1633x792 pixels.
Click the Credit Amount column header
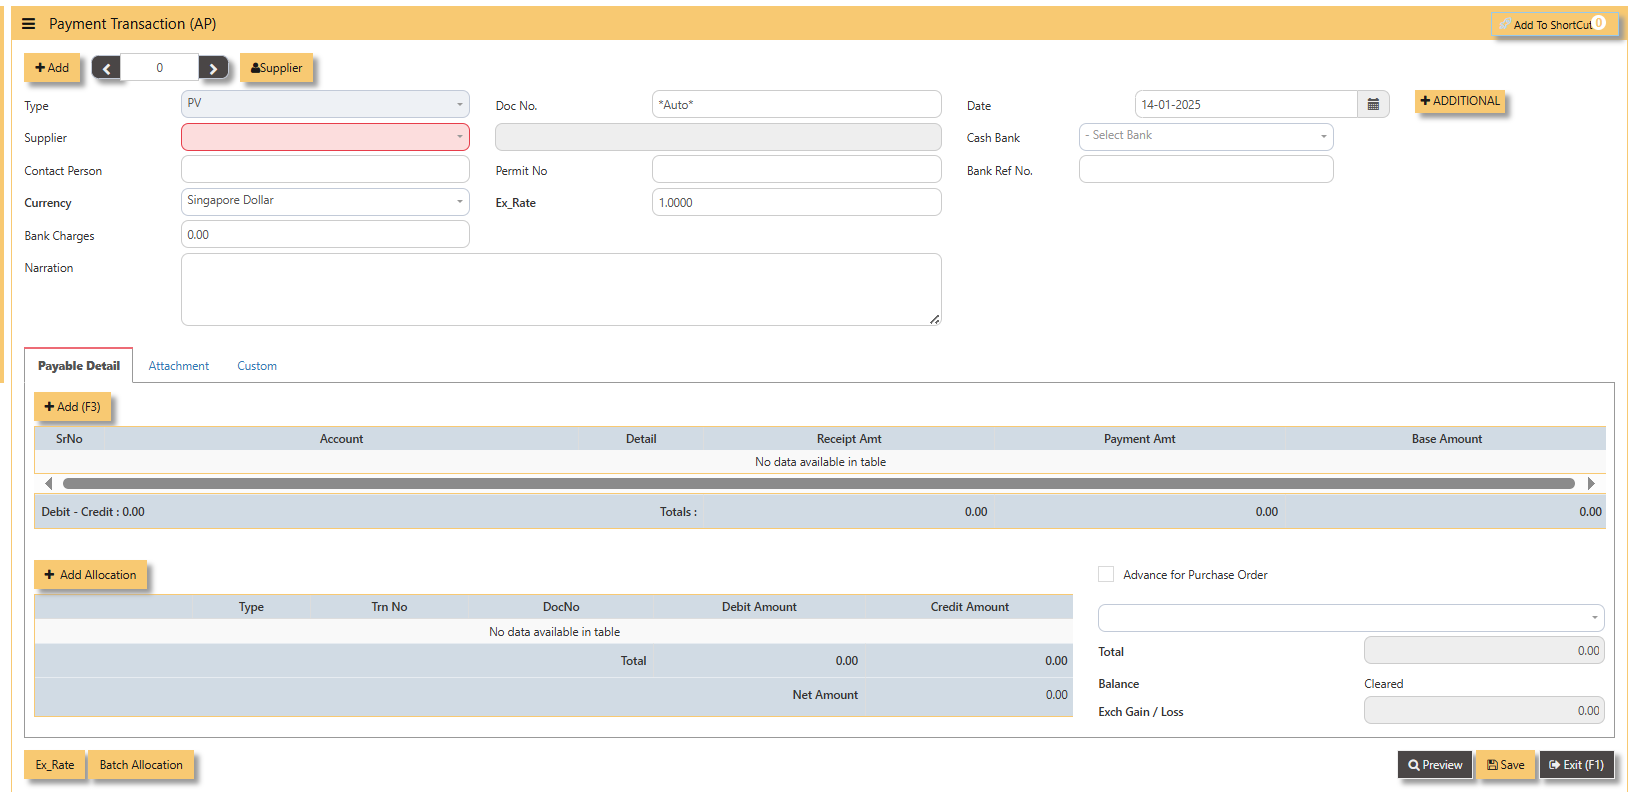click(969, 607)
